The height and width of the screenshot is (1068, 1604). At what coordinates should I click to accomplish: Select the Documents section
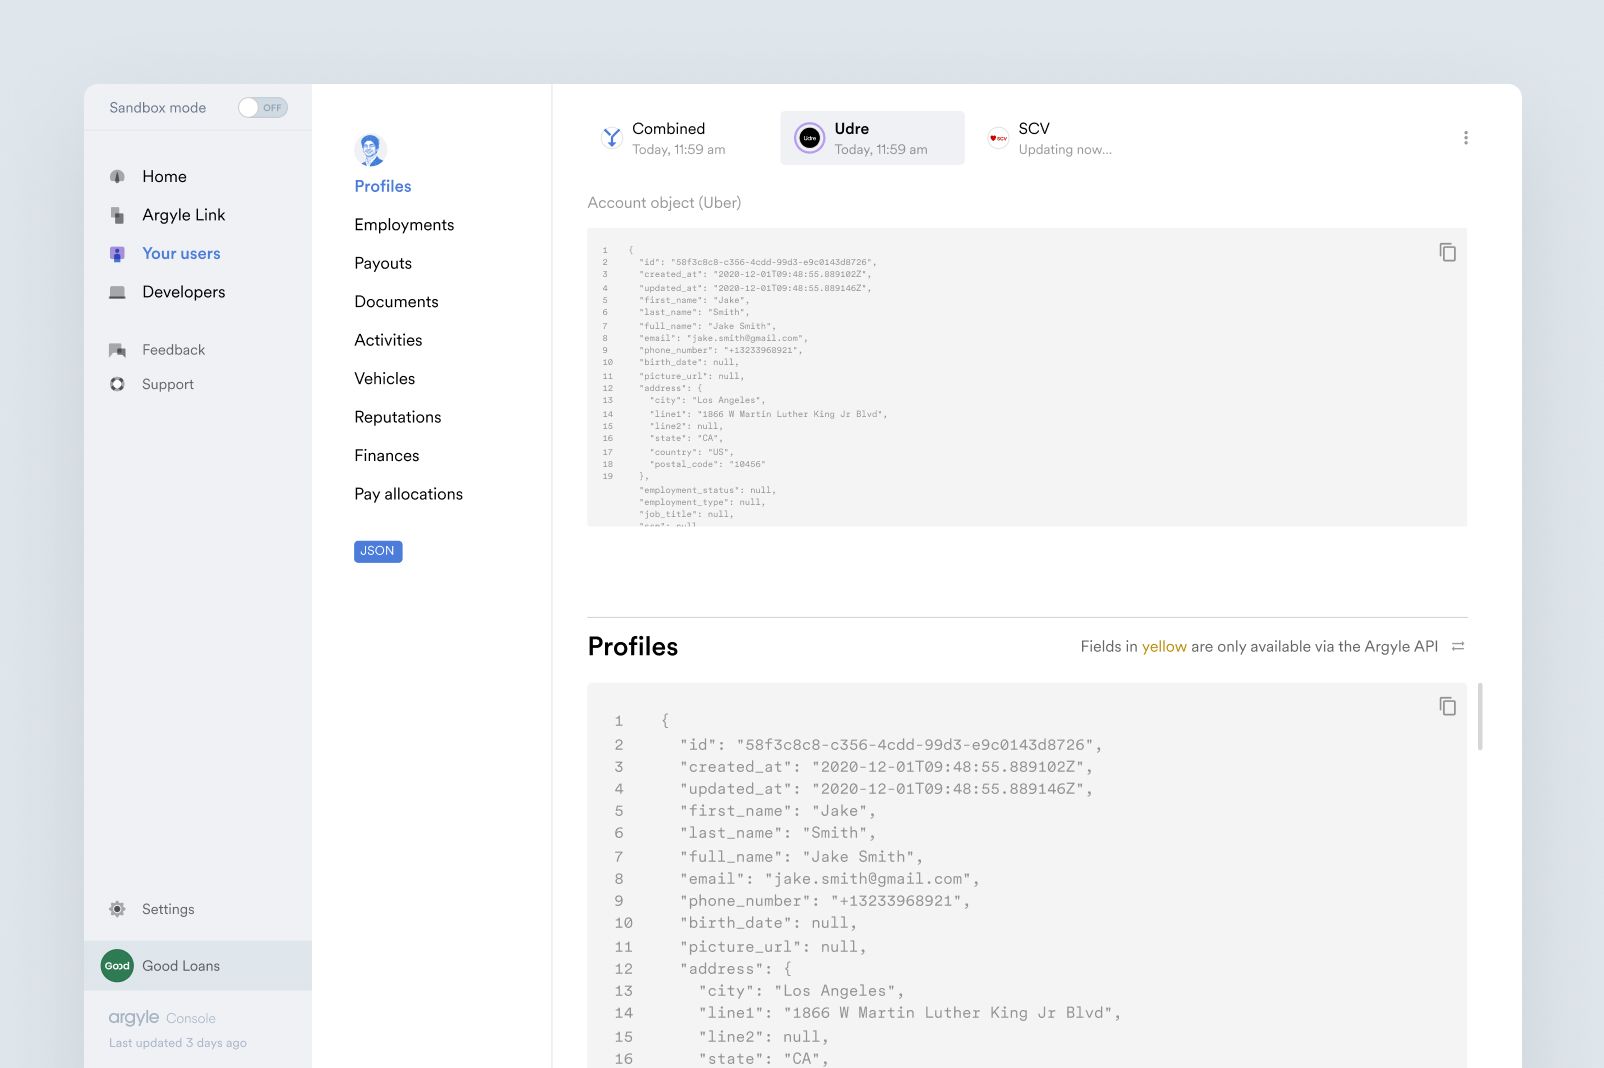coord(396,302)
